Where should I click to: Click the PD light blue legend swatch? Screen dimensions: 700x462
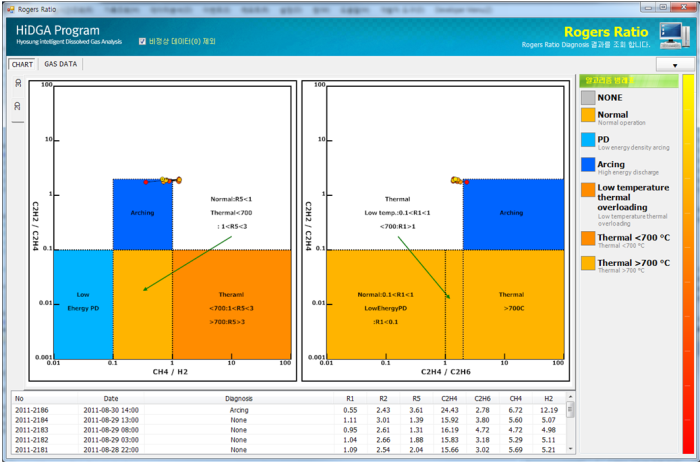(x=588, y=140)
